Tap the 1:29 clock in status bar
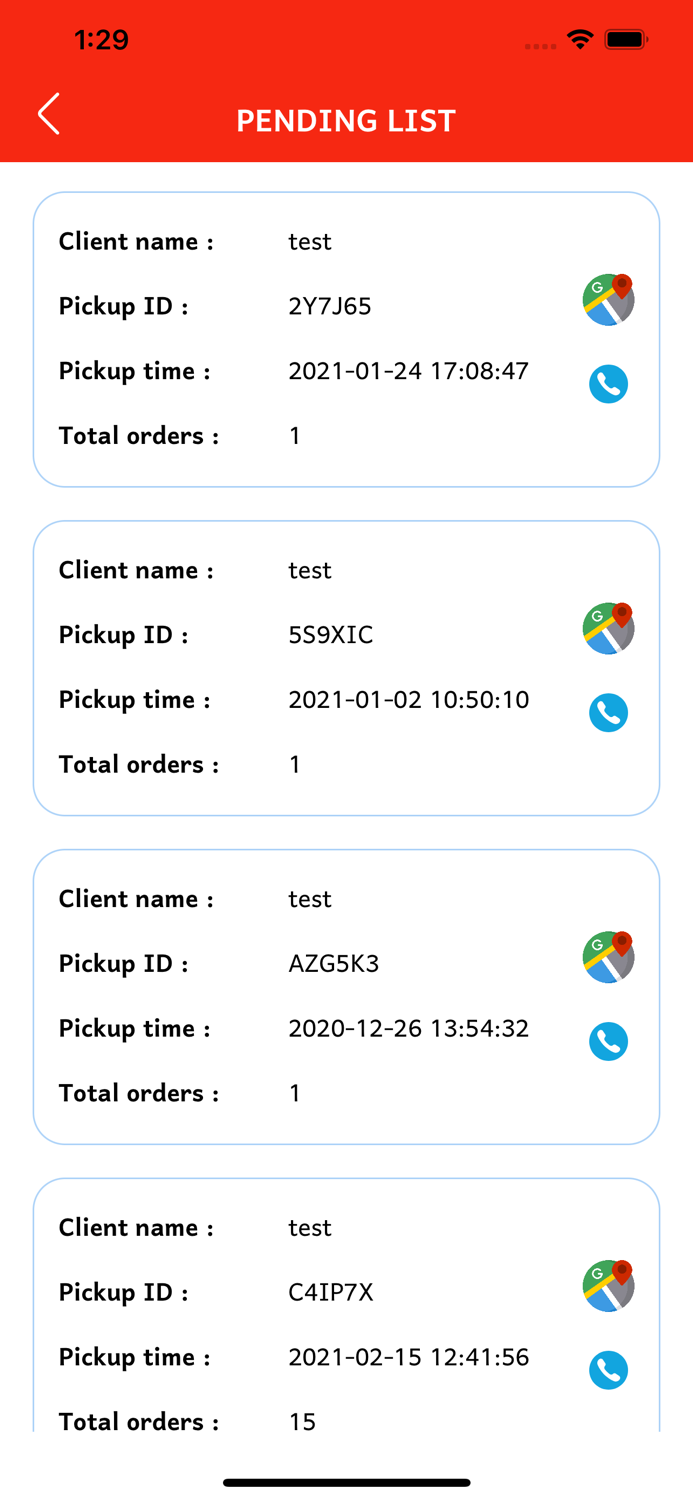The image size is (693, 1500). pyautogui.click(x=101, y=40)
